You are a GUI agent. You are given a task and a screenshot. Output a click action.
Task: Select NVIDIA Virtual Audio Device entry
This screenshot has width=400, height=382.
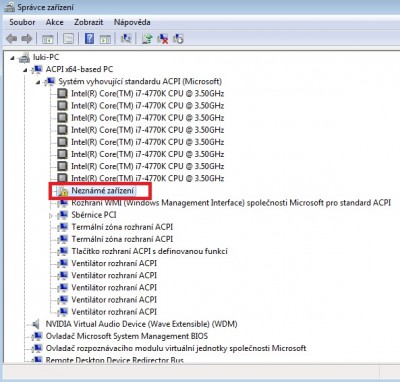point(141,324)
